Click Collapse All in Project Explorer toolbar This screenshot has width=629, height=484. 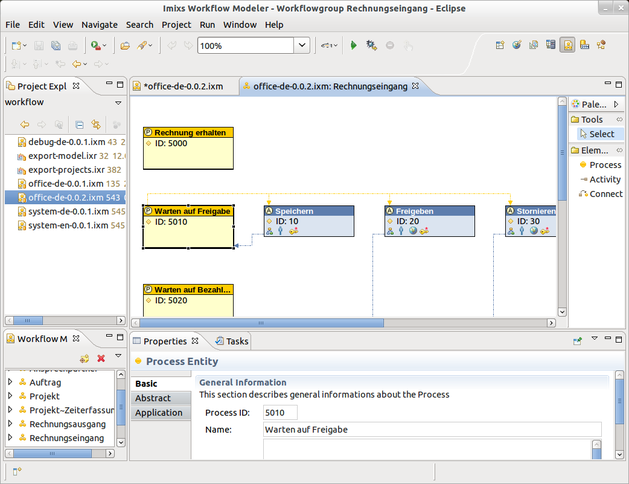click(80, 125)
